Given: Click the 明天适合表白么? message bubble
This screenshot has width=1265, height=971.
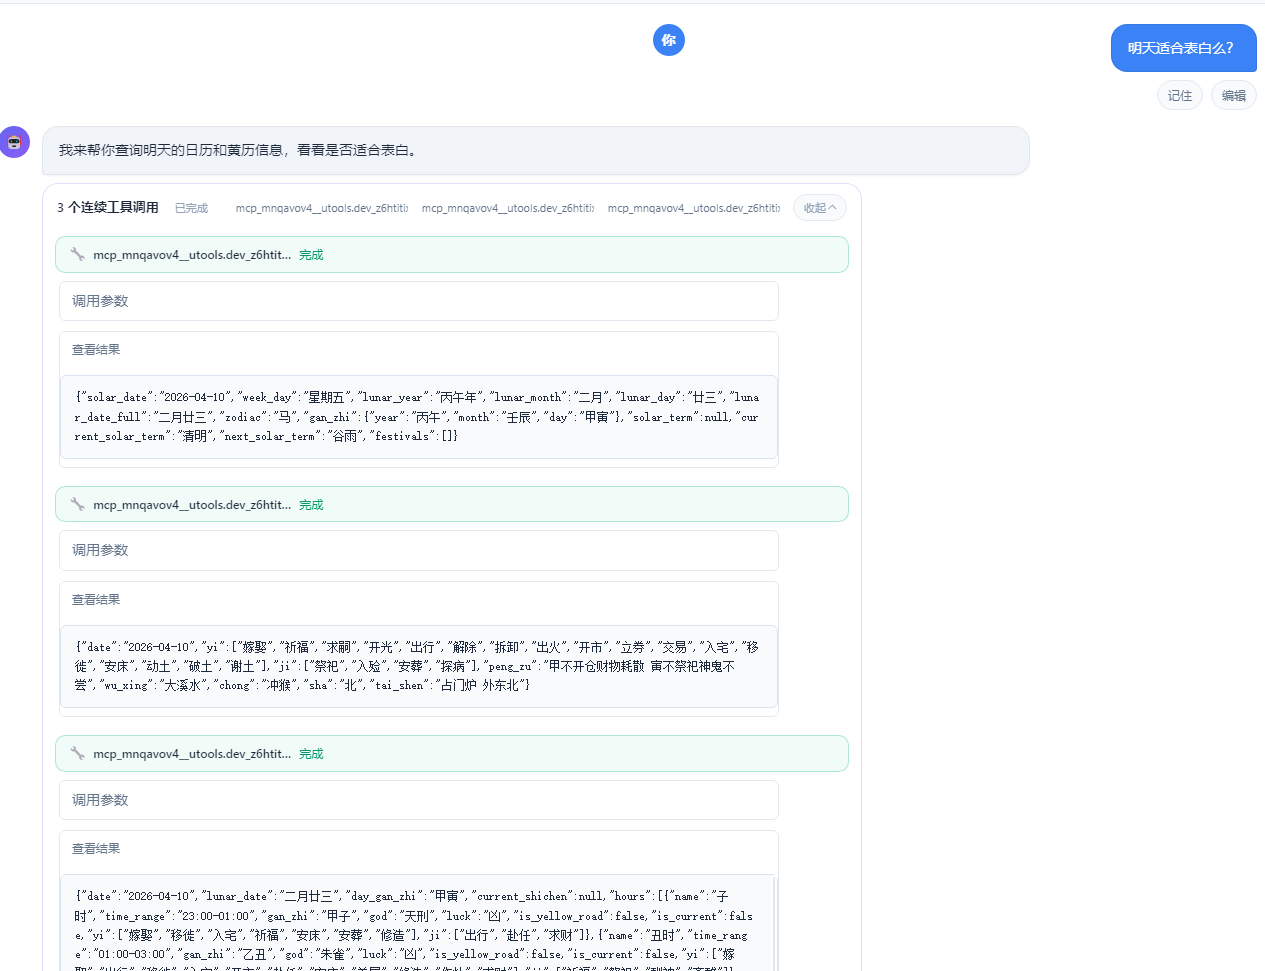Looking at the screenshot, I should point(1182,48).
